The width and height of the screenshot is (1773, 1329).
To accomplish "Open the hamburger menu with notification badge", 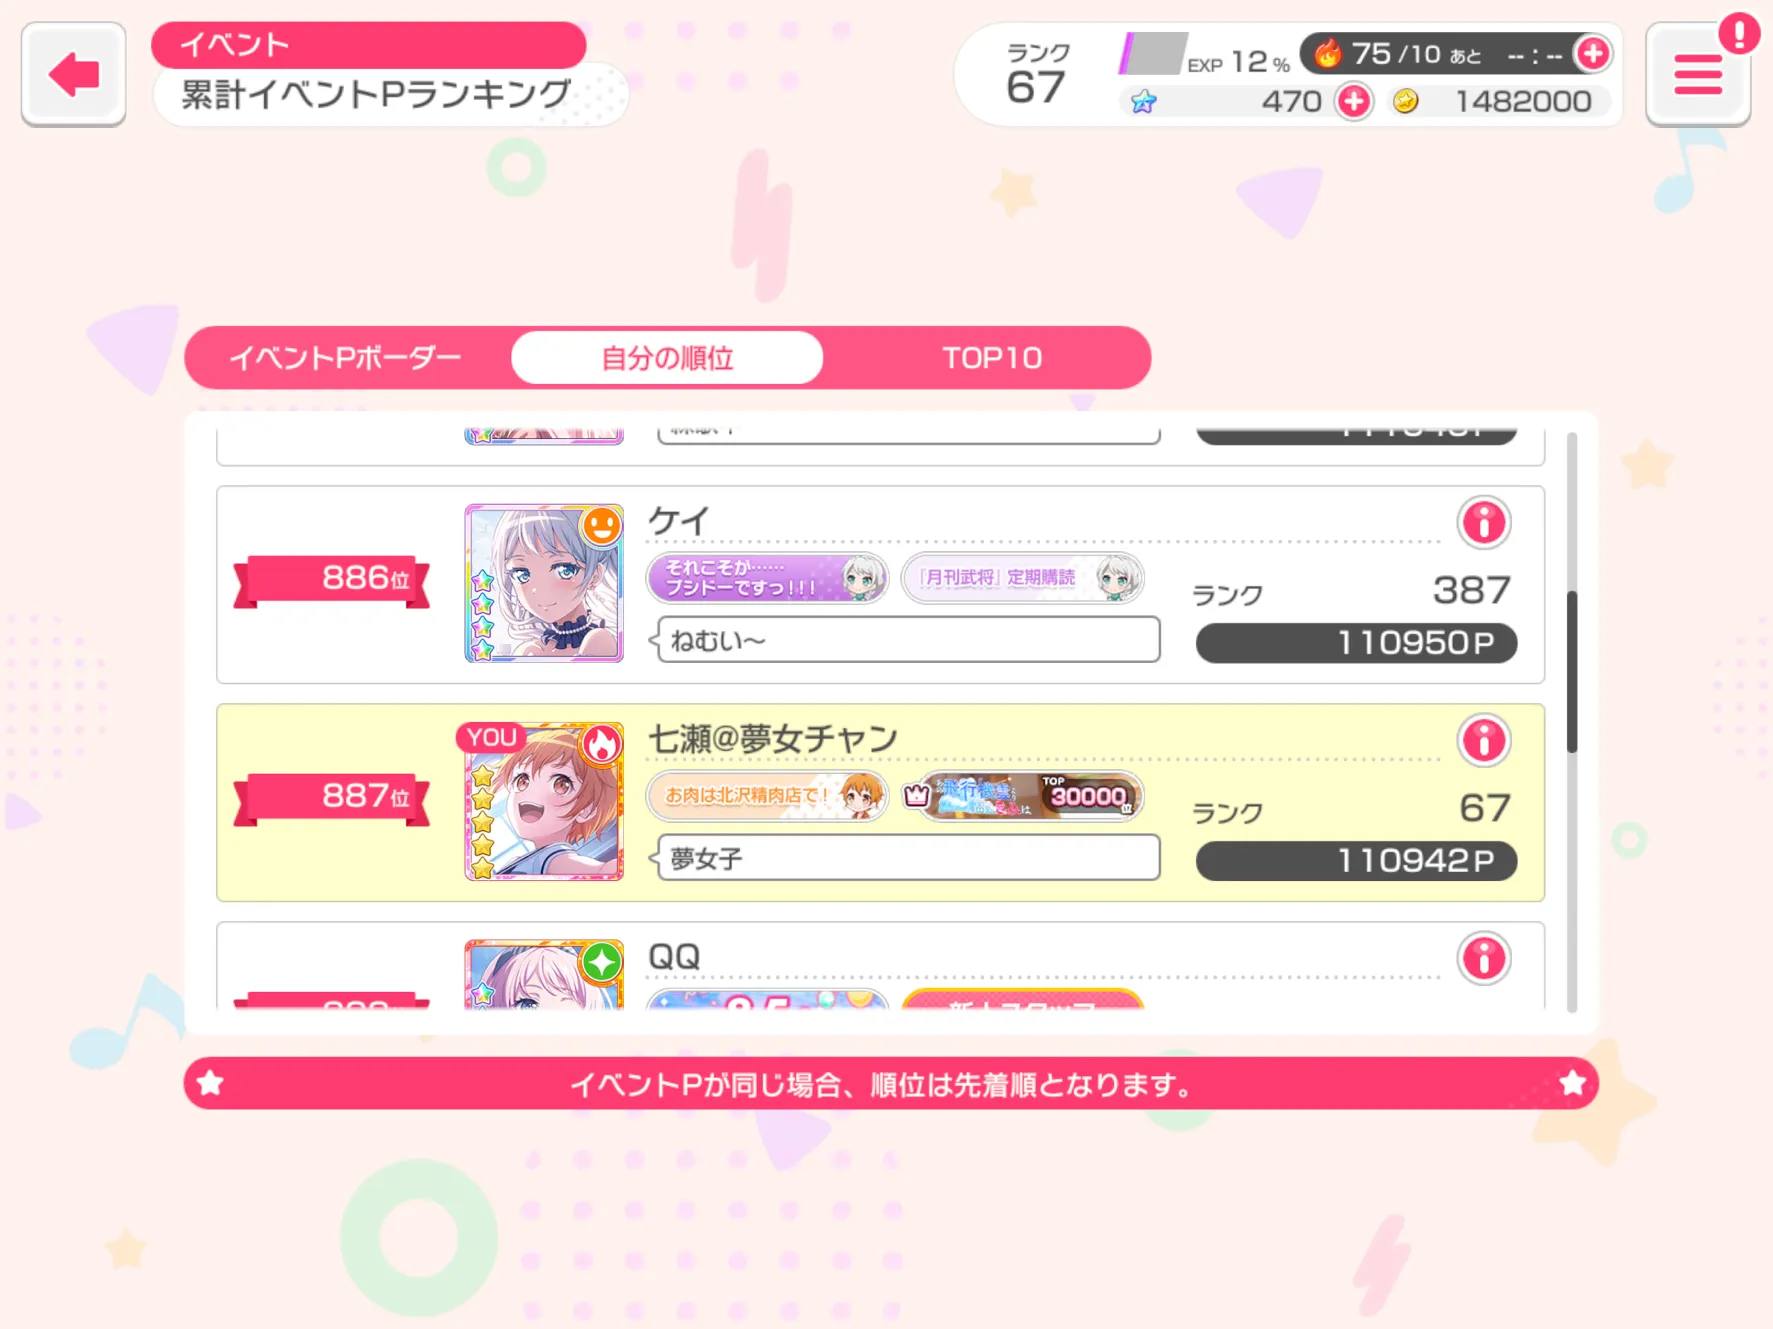I will click(x=1698, y=74).
